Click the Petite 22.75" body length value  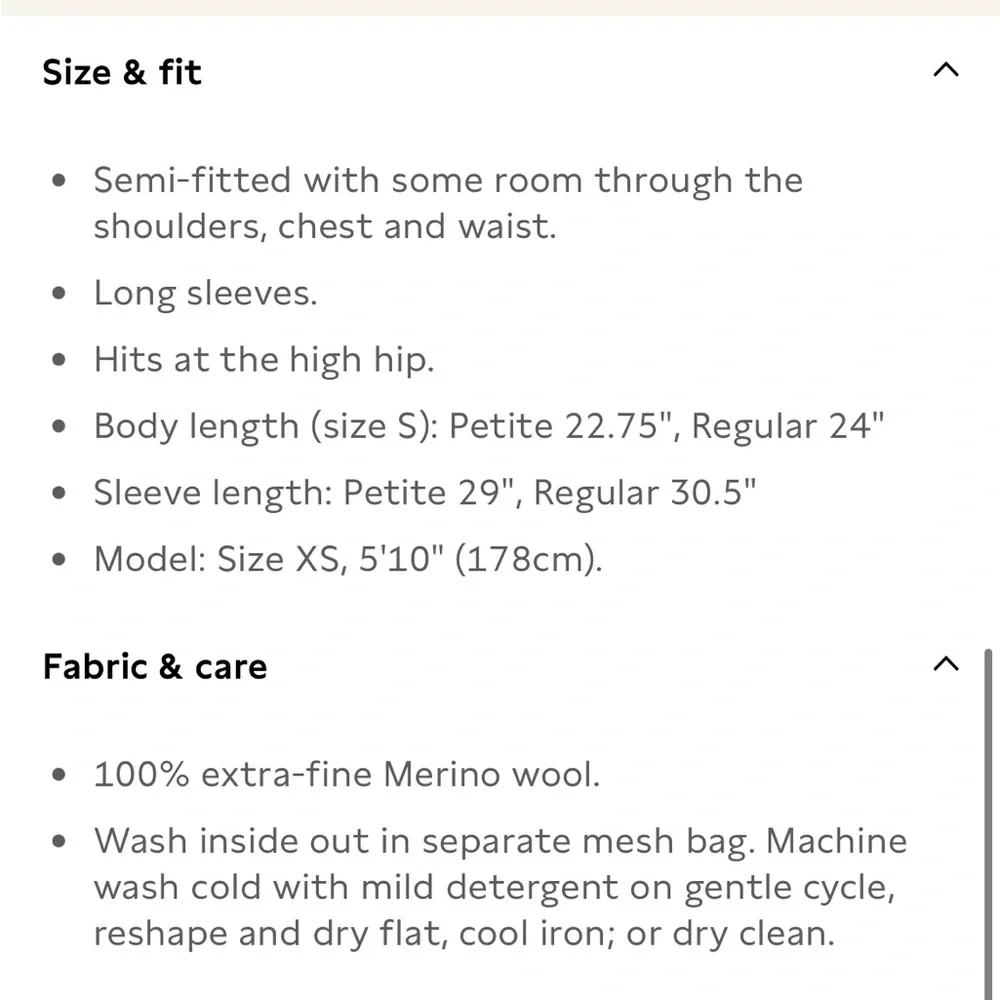[563, 426]
